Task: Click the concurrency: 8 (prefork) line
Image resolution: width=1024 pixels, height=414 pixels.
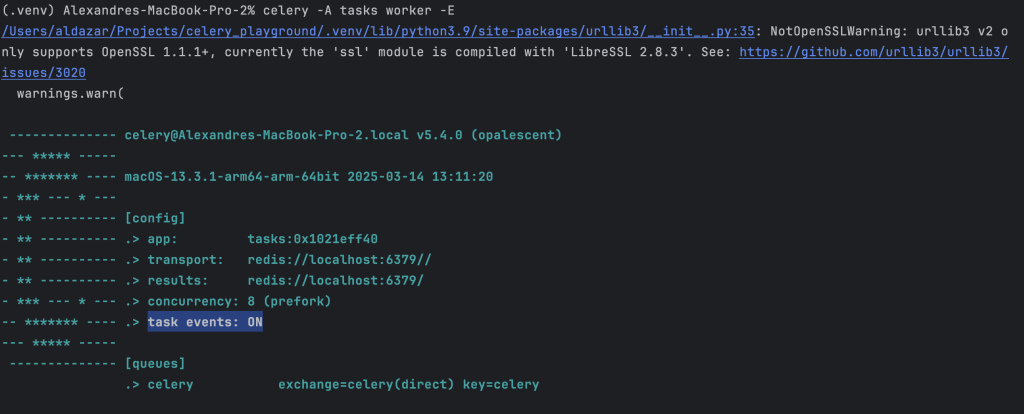Action: click(239, 302)
